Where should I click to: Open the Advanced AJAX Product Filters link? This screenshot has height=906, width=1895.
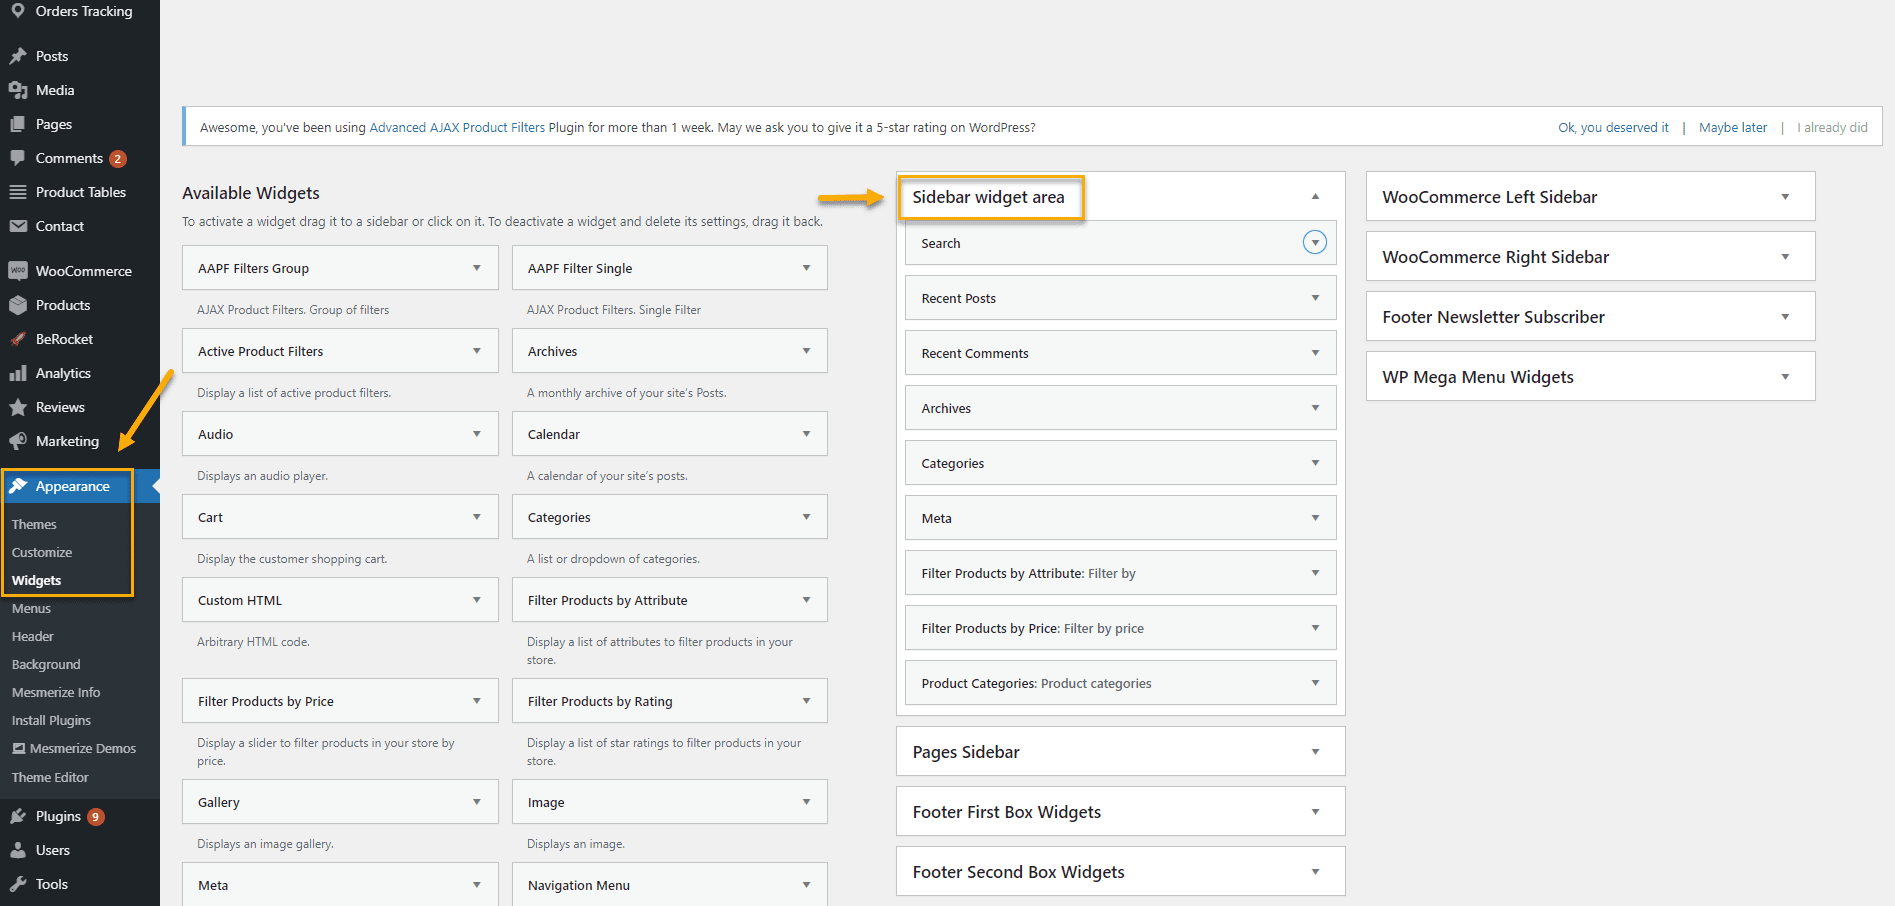(x=457, y=127)
